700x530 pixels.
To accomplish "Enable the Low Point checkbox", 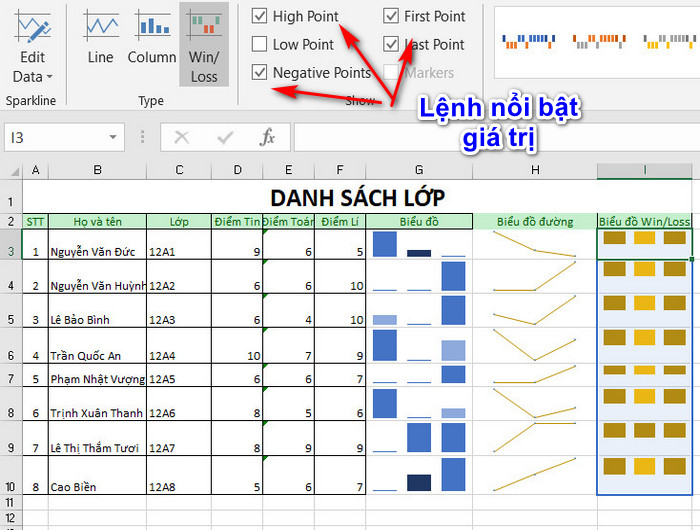I will click(x=259, y=44).
